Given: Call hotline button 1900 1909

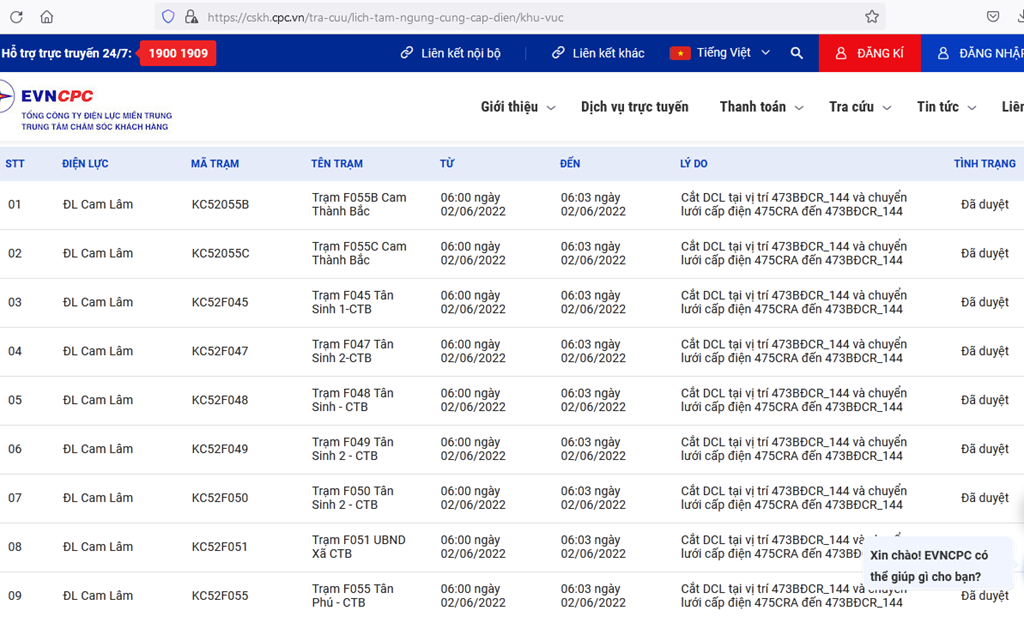Looking at the screenshot, I should (177, 53).
